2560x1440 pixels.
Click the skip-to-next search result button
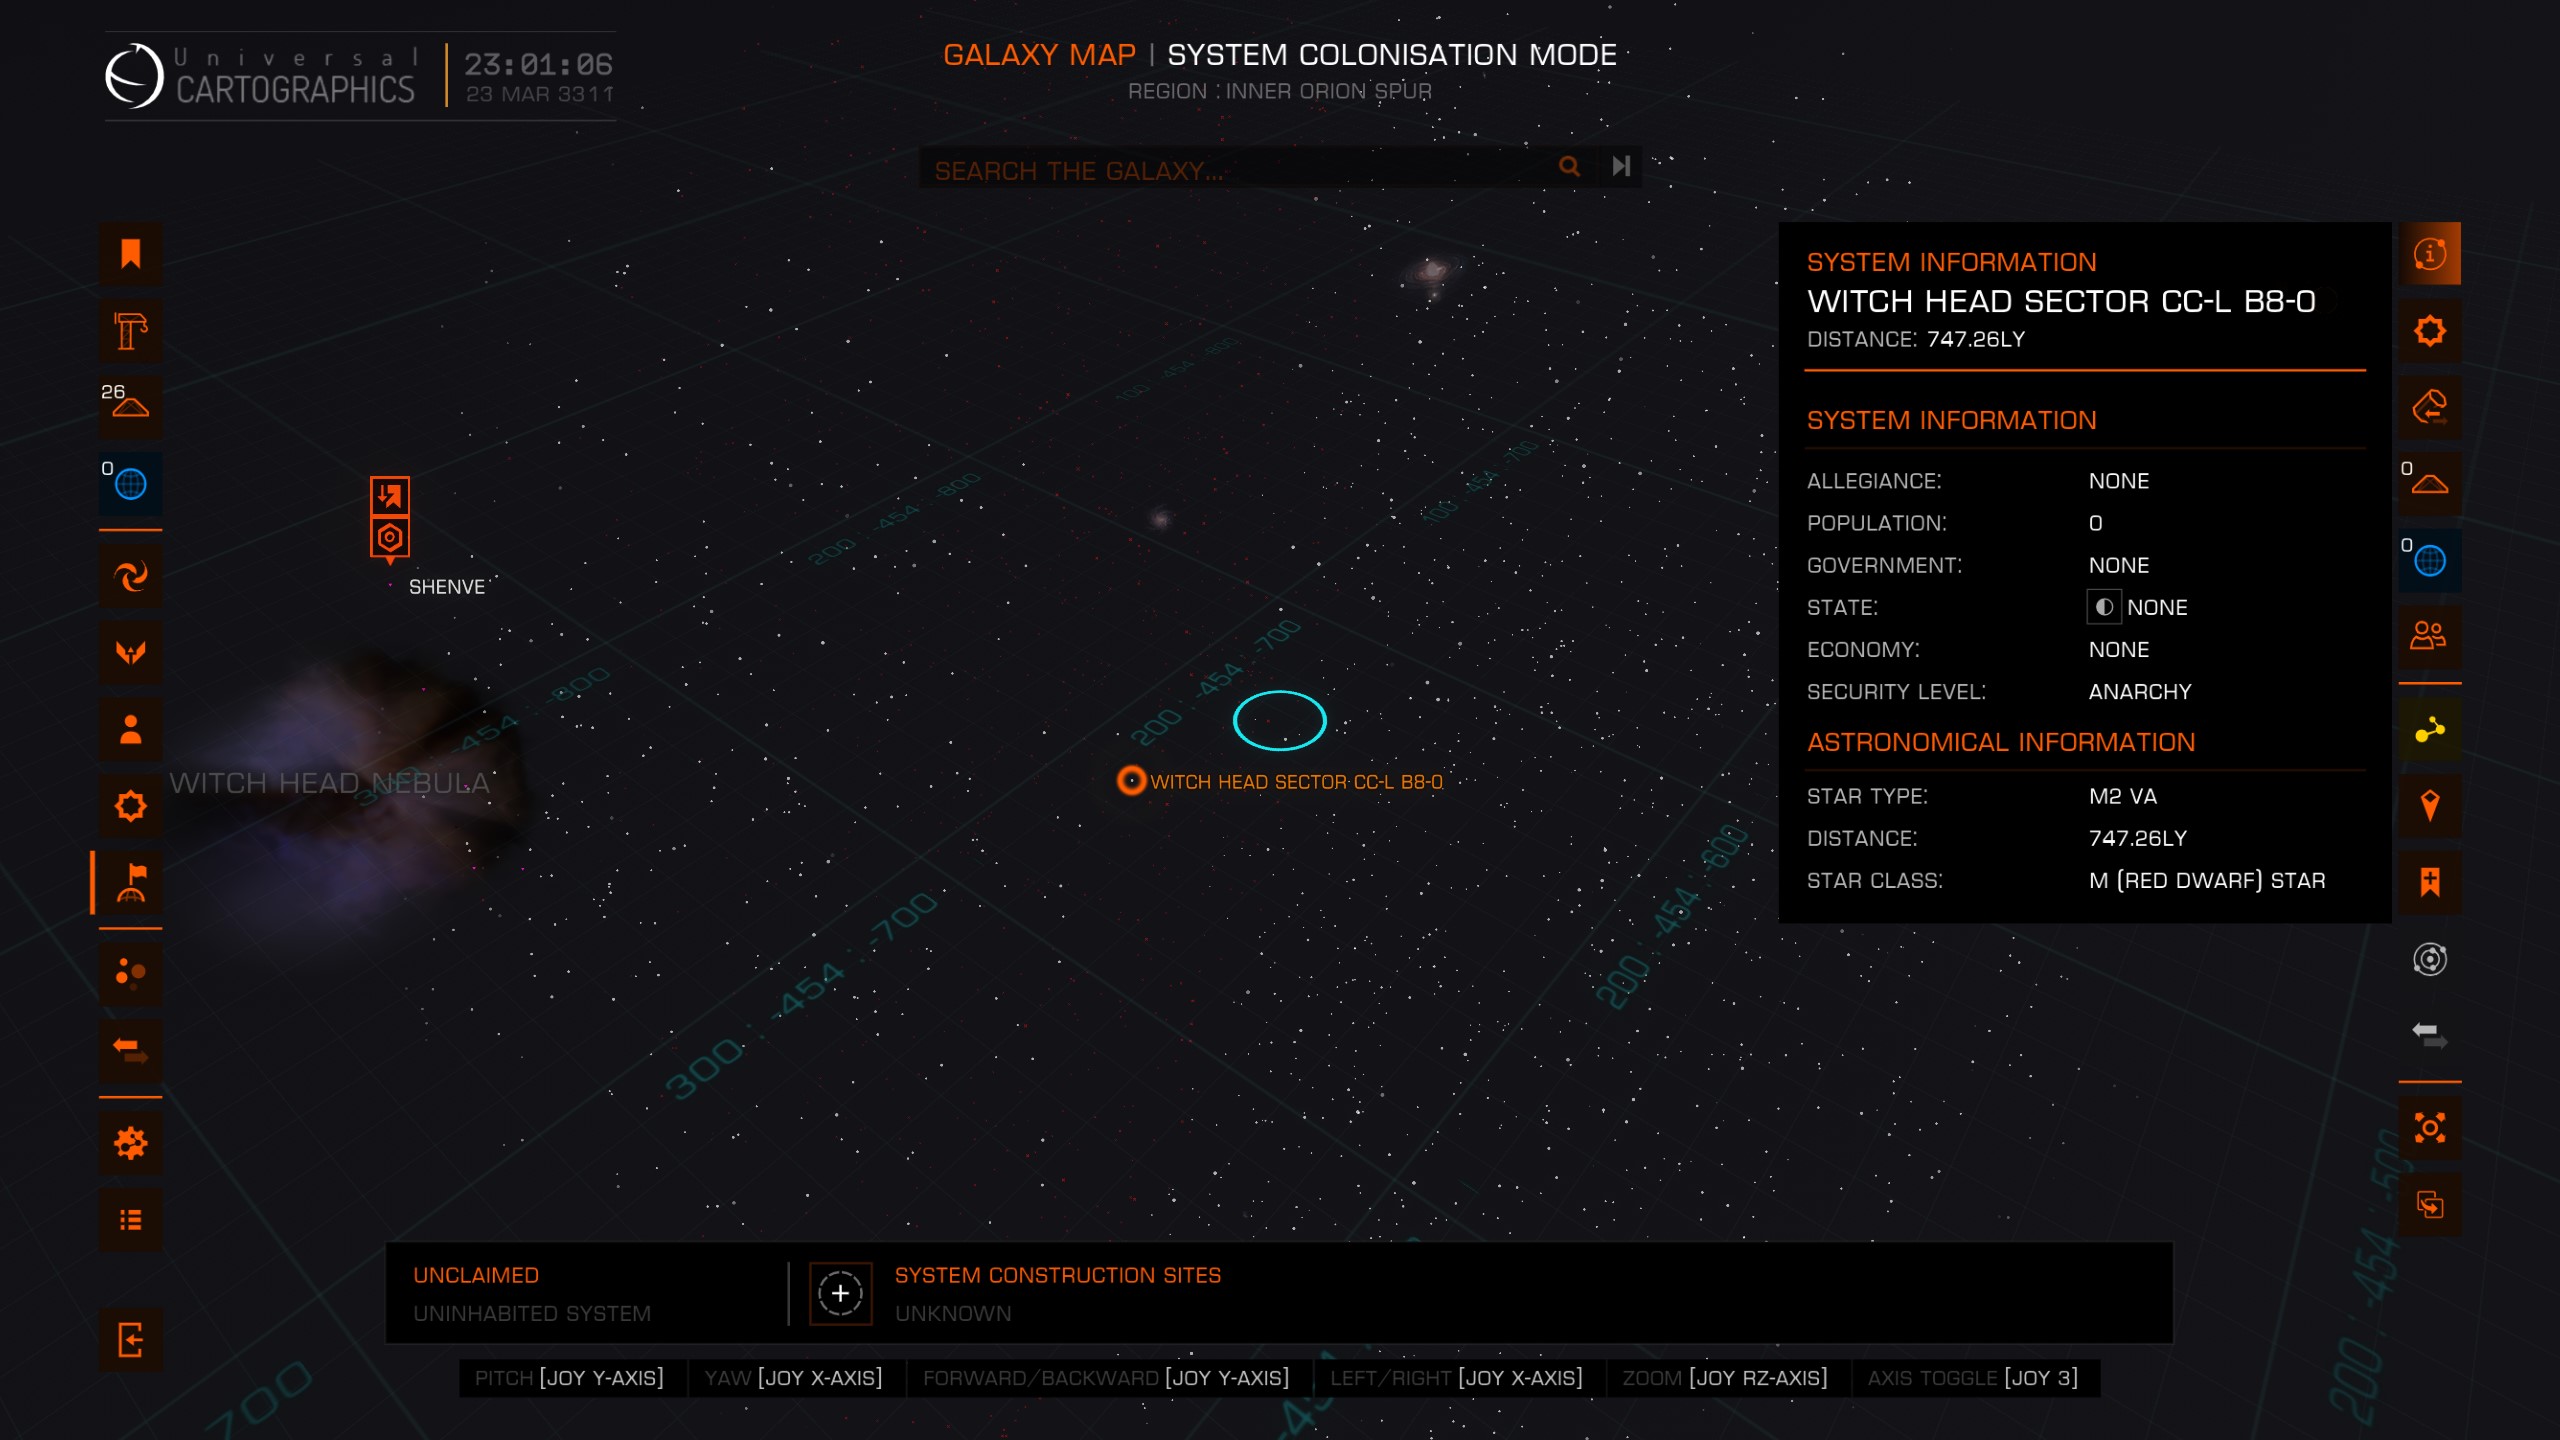(1621, 167)
